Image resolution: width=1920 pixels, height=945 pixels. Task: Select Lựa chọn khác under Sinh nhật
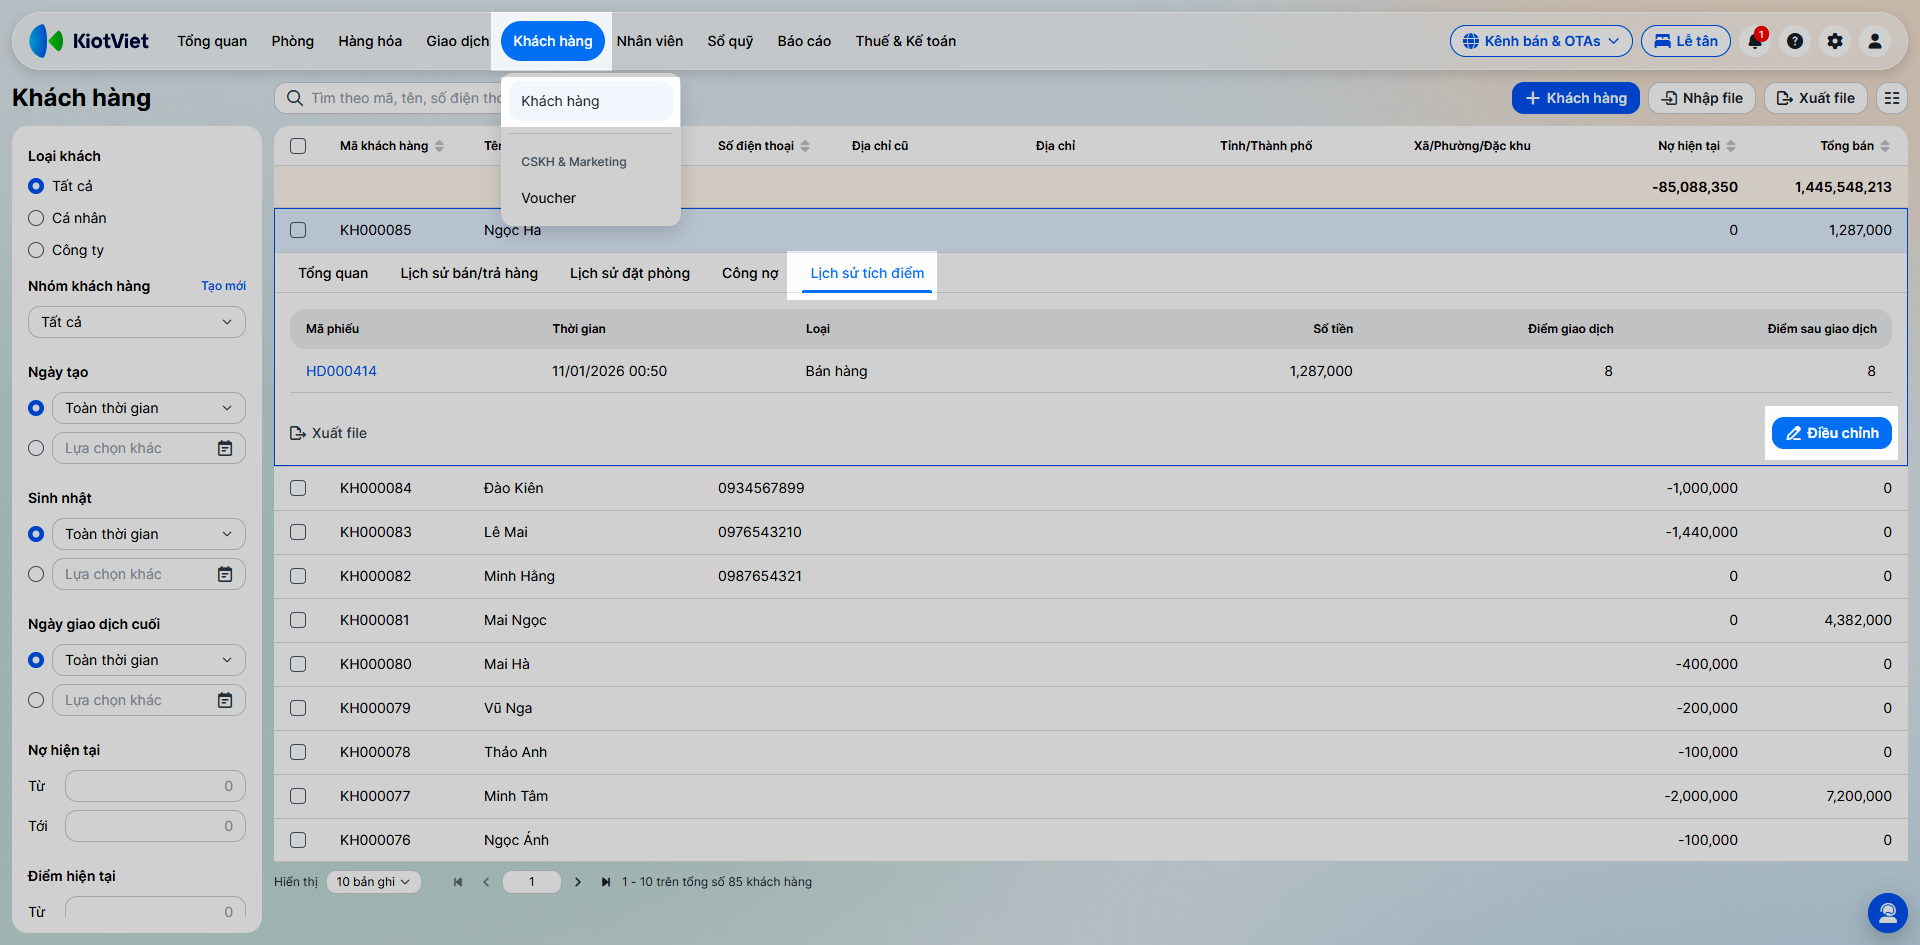tap(36, 574)
